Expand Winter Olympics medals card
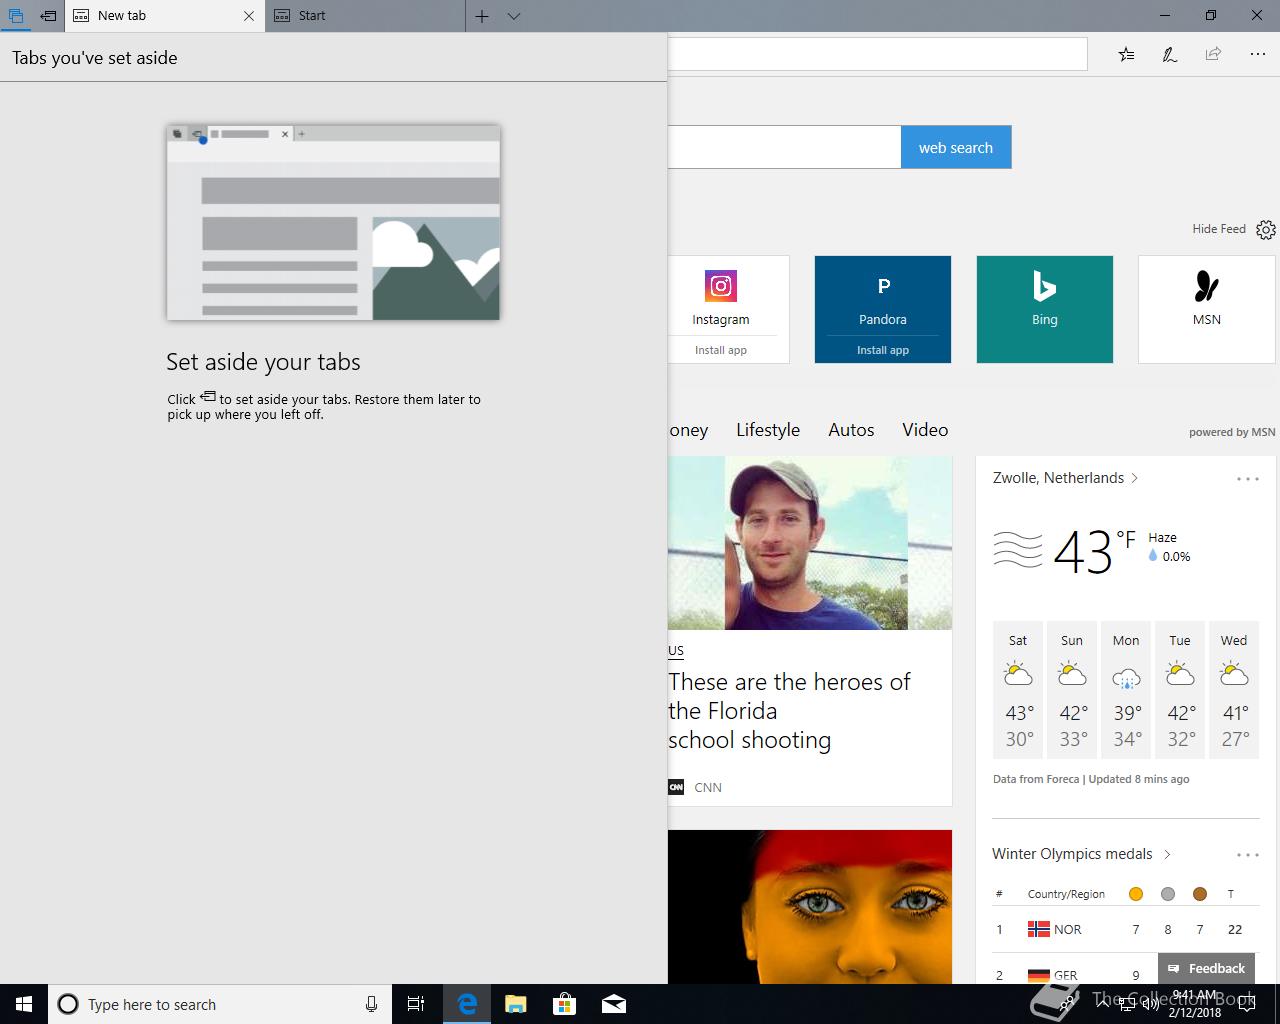 (x=1081, y=854)
